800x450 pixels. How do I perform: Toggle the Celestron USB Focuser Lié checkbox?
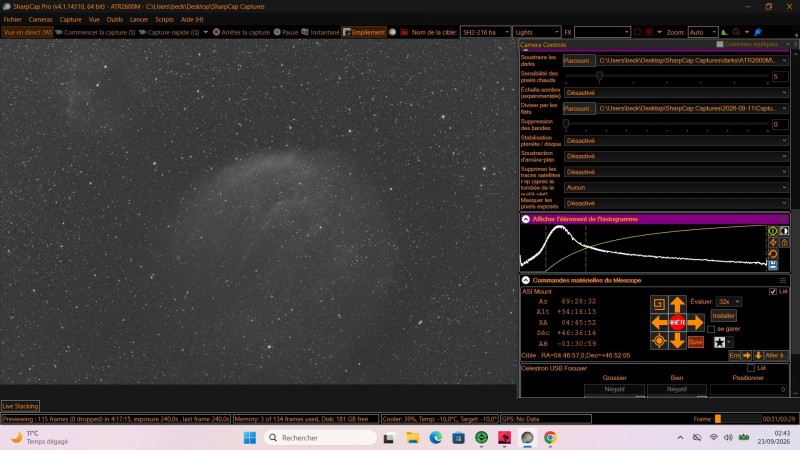[x=751, y=368]
